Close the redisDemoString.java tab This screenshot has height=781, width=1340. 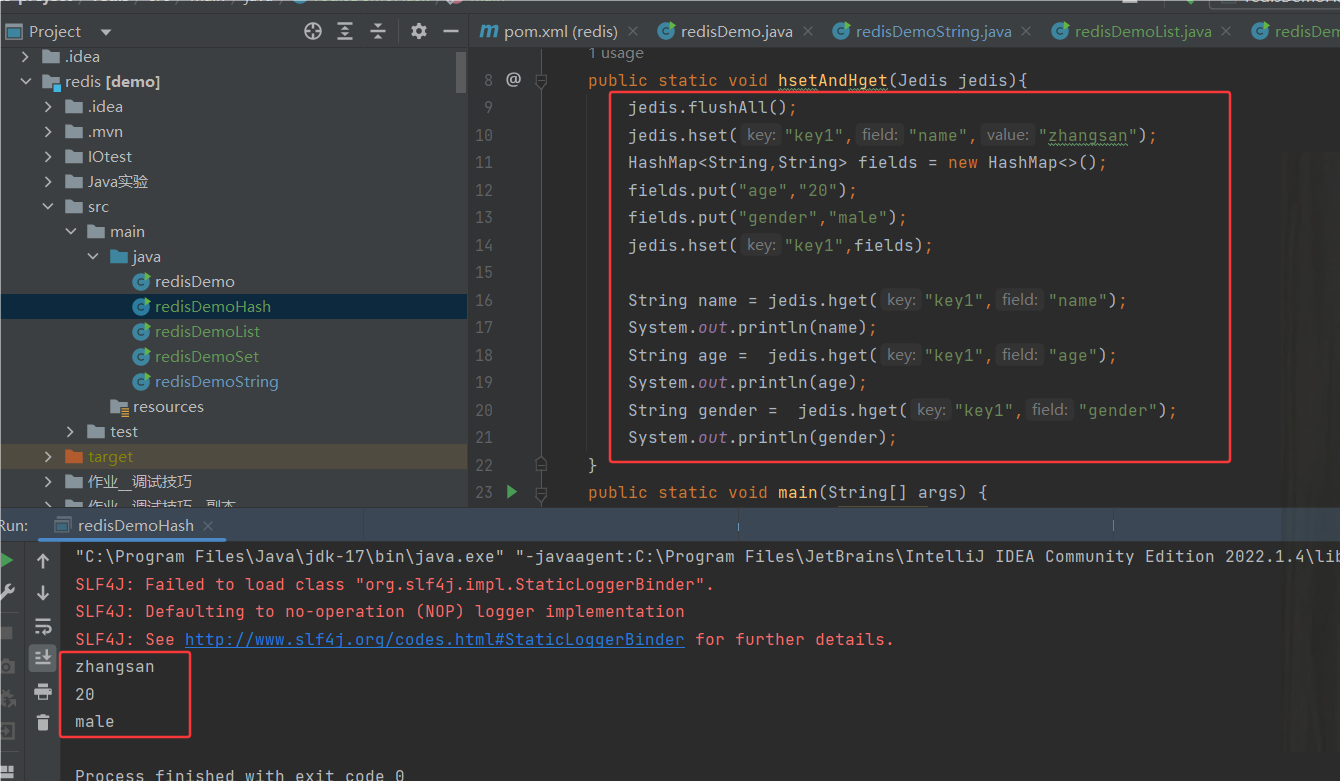1027,31
